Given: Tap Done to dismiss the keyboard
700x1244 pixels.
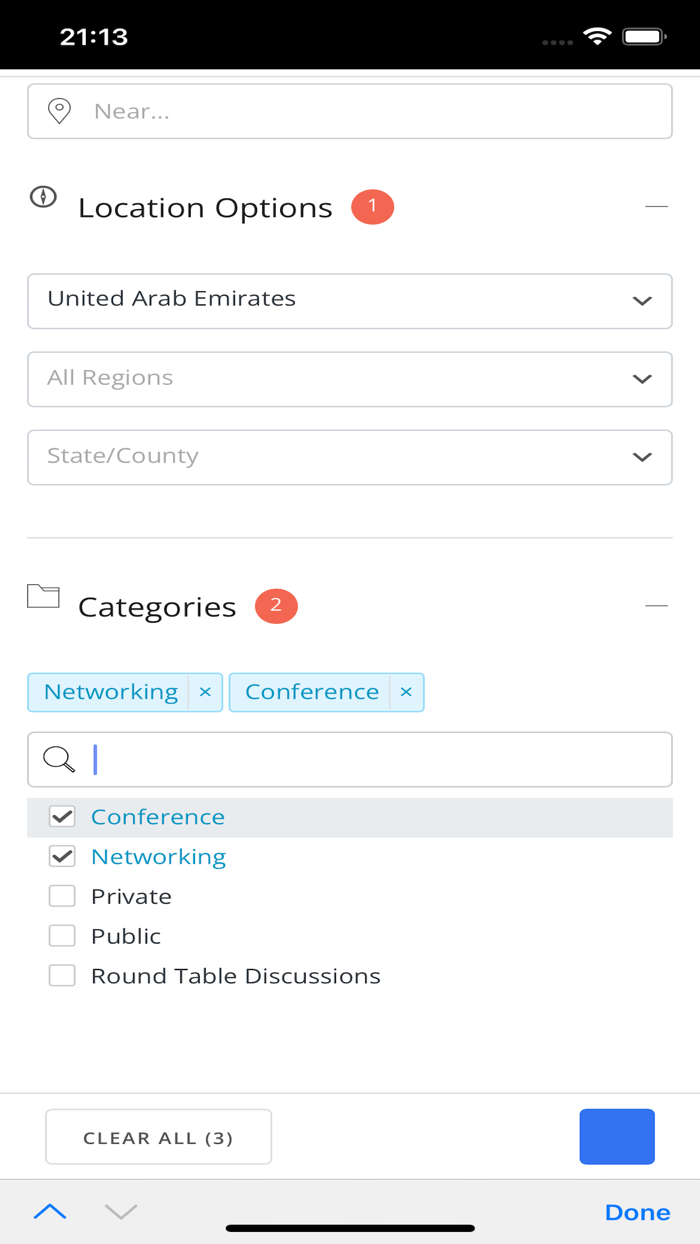Looking at the screenshot, I should click(x=637, y=1211).
